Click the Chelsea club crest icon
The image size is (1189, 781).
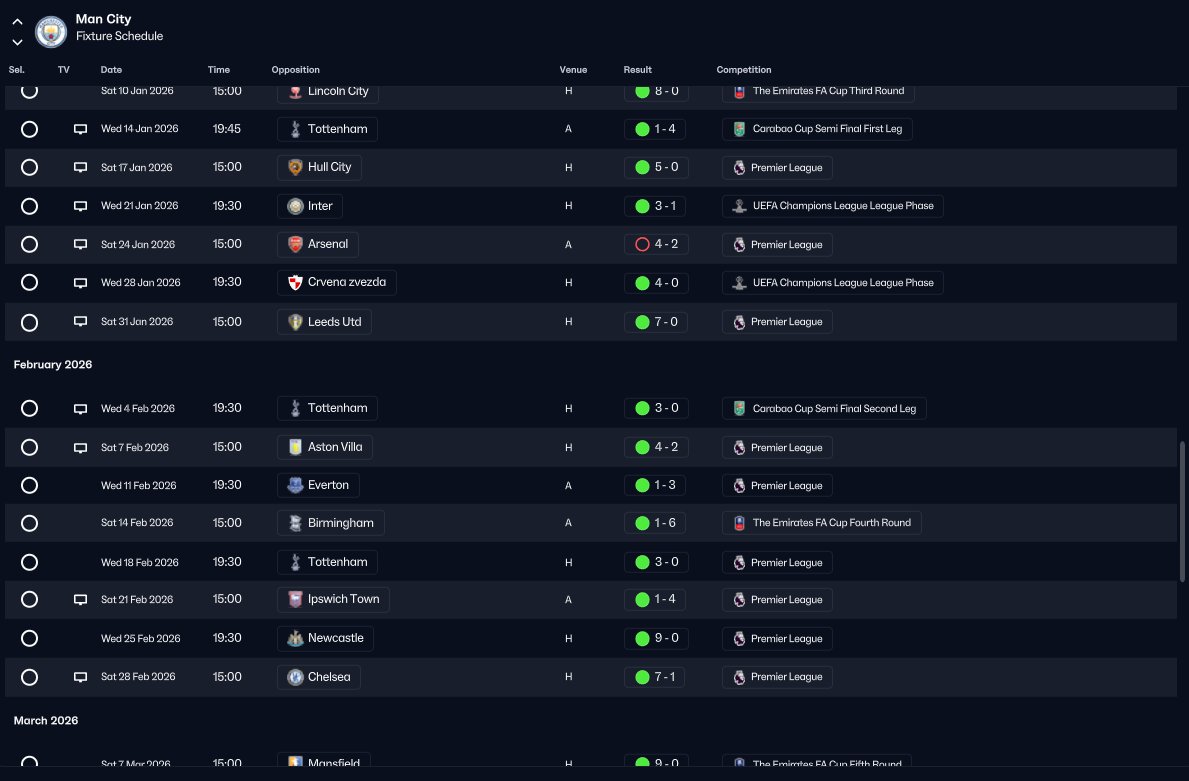tap(295, 677)
